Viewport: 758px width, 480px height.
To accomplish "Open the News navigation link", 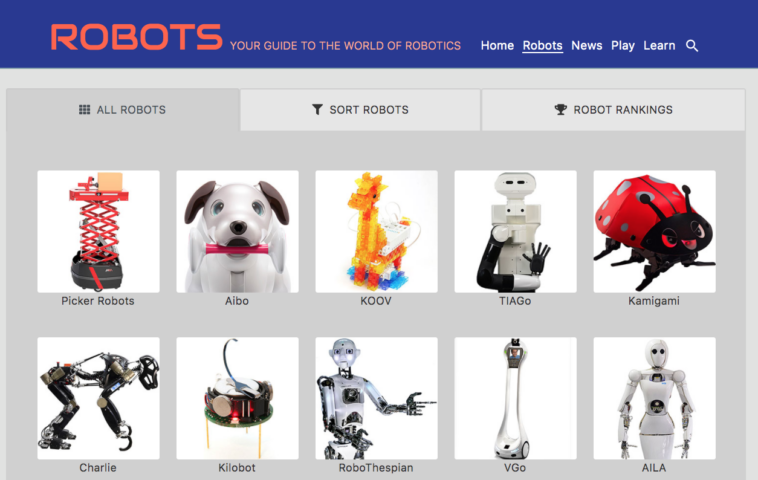I will click(586, 45).
